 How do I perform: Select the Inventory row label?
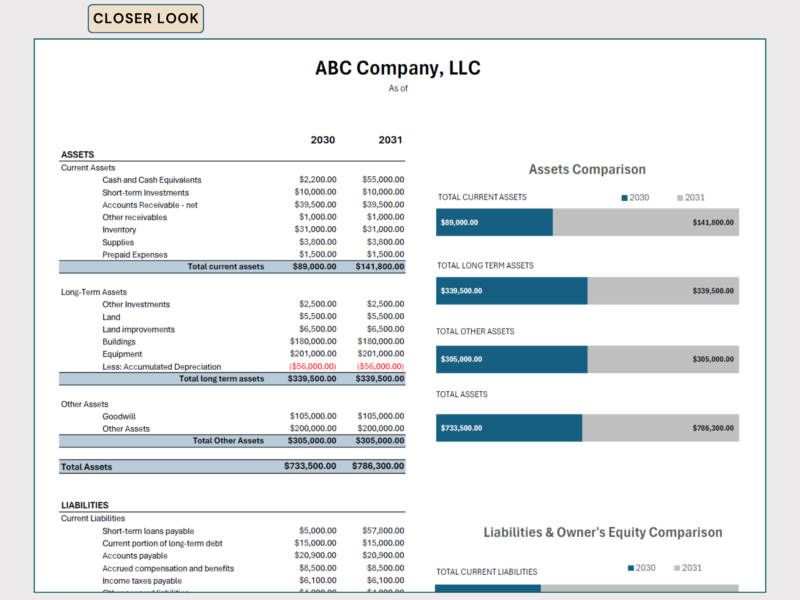click(119, 230)
